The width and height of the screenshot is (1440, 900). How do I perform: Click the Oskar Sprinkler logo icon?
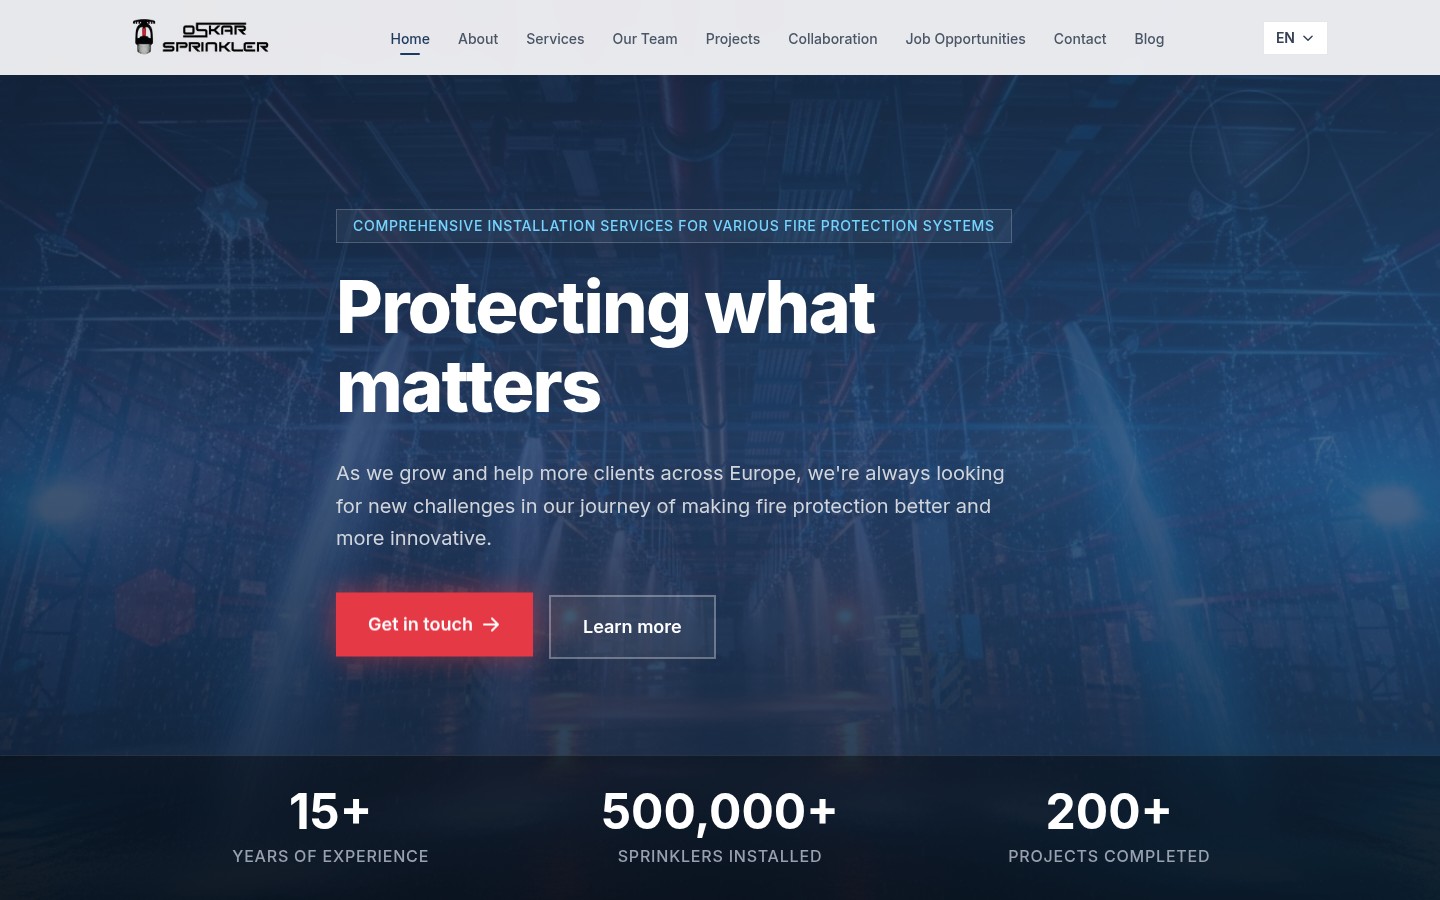144,37
